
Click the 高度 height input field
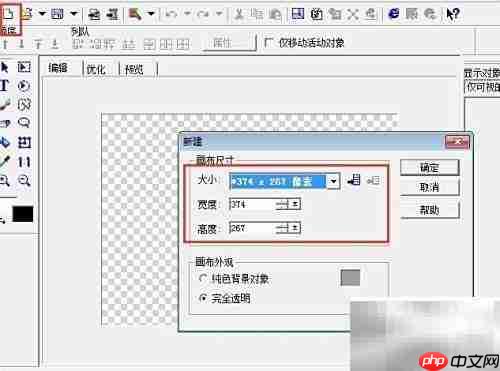point(253,228)
